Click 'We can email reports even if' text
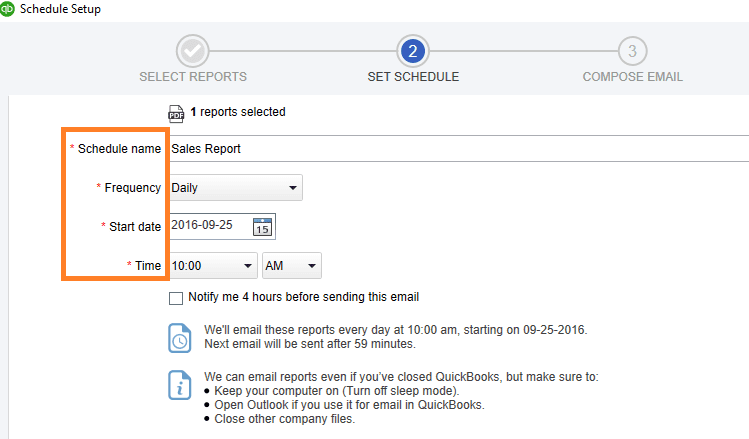 (401, 377)
